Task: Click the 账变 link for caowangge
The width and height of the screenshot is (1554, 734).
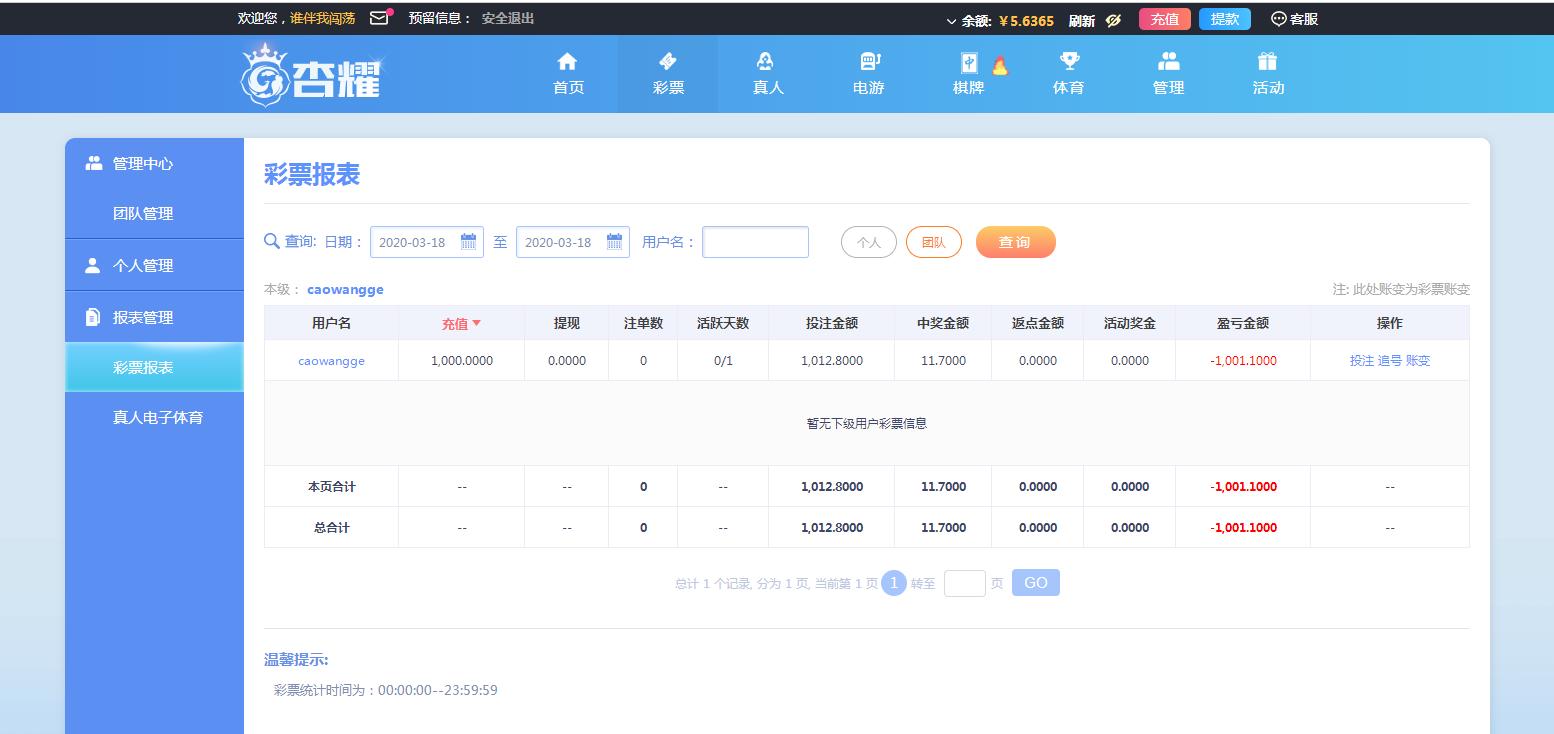Action: (x=1418, y=361)
